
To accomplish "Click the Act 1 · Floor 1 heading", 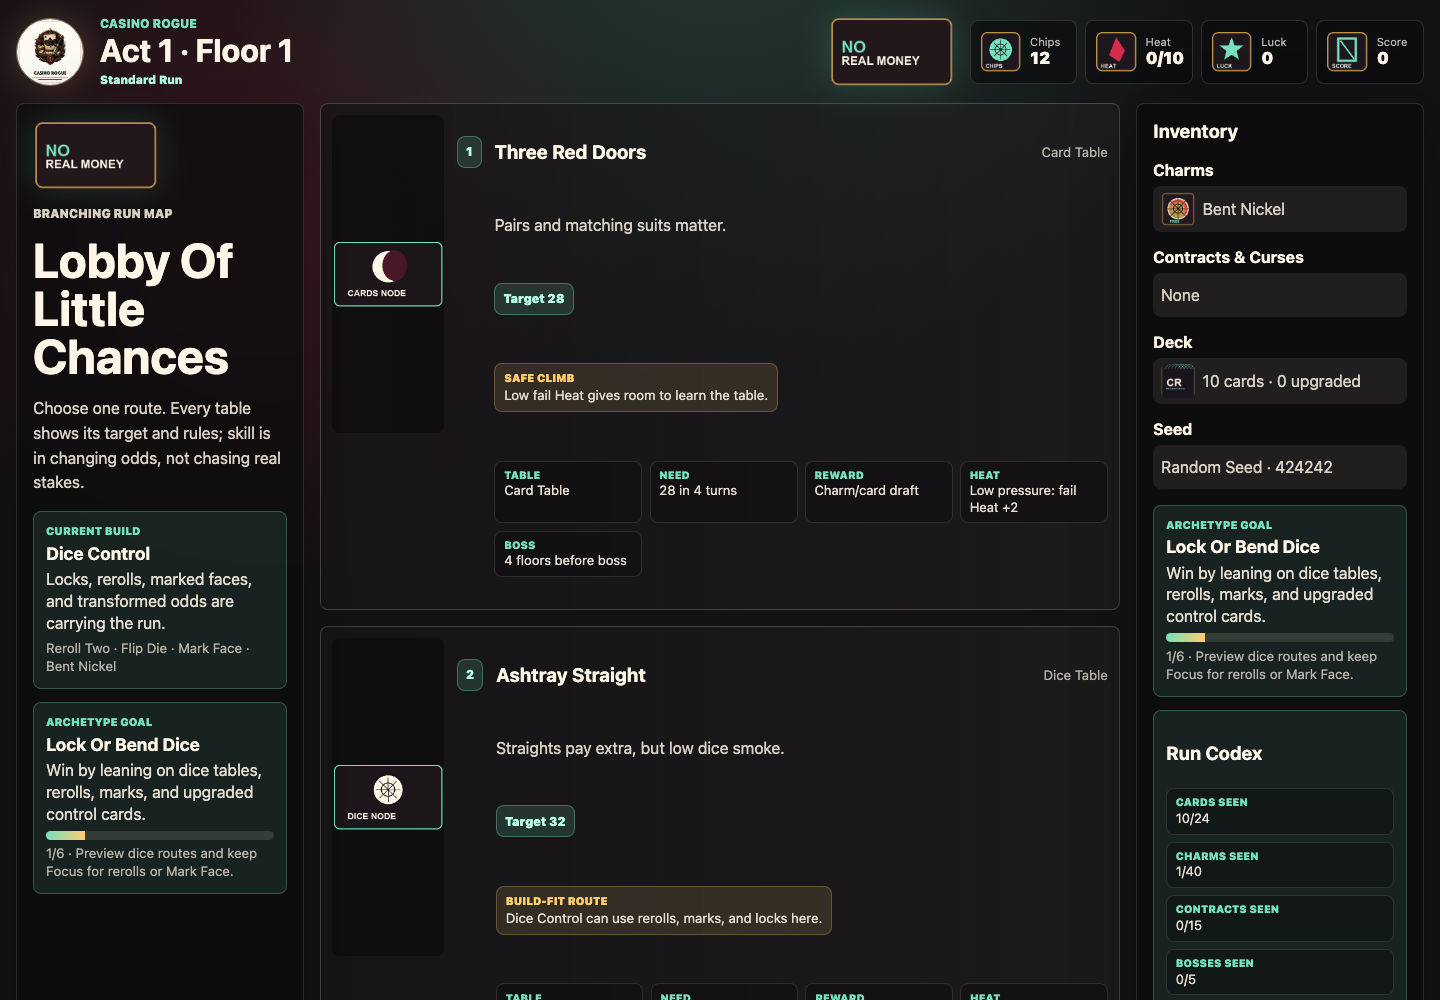I will coord(196,51).
